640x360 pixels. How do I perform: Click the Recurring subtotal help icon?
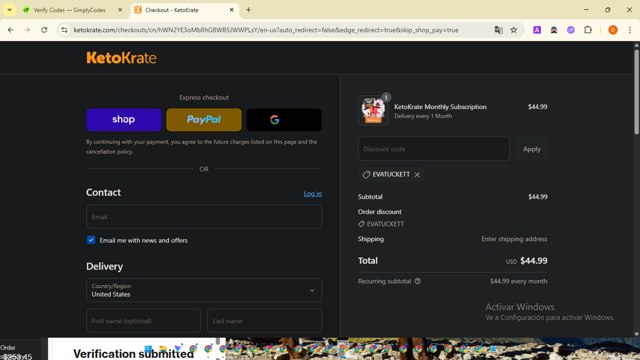[418, 281]
